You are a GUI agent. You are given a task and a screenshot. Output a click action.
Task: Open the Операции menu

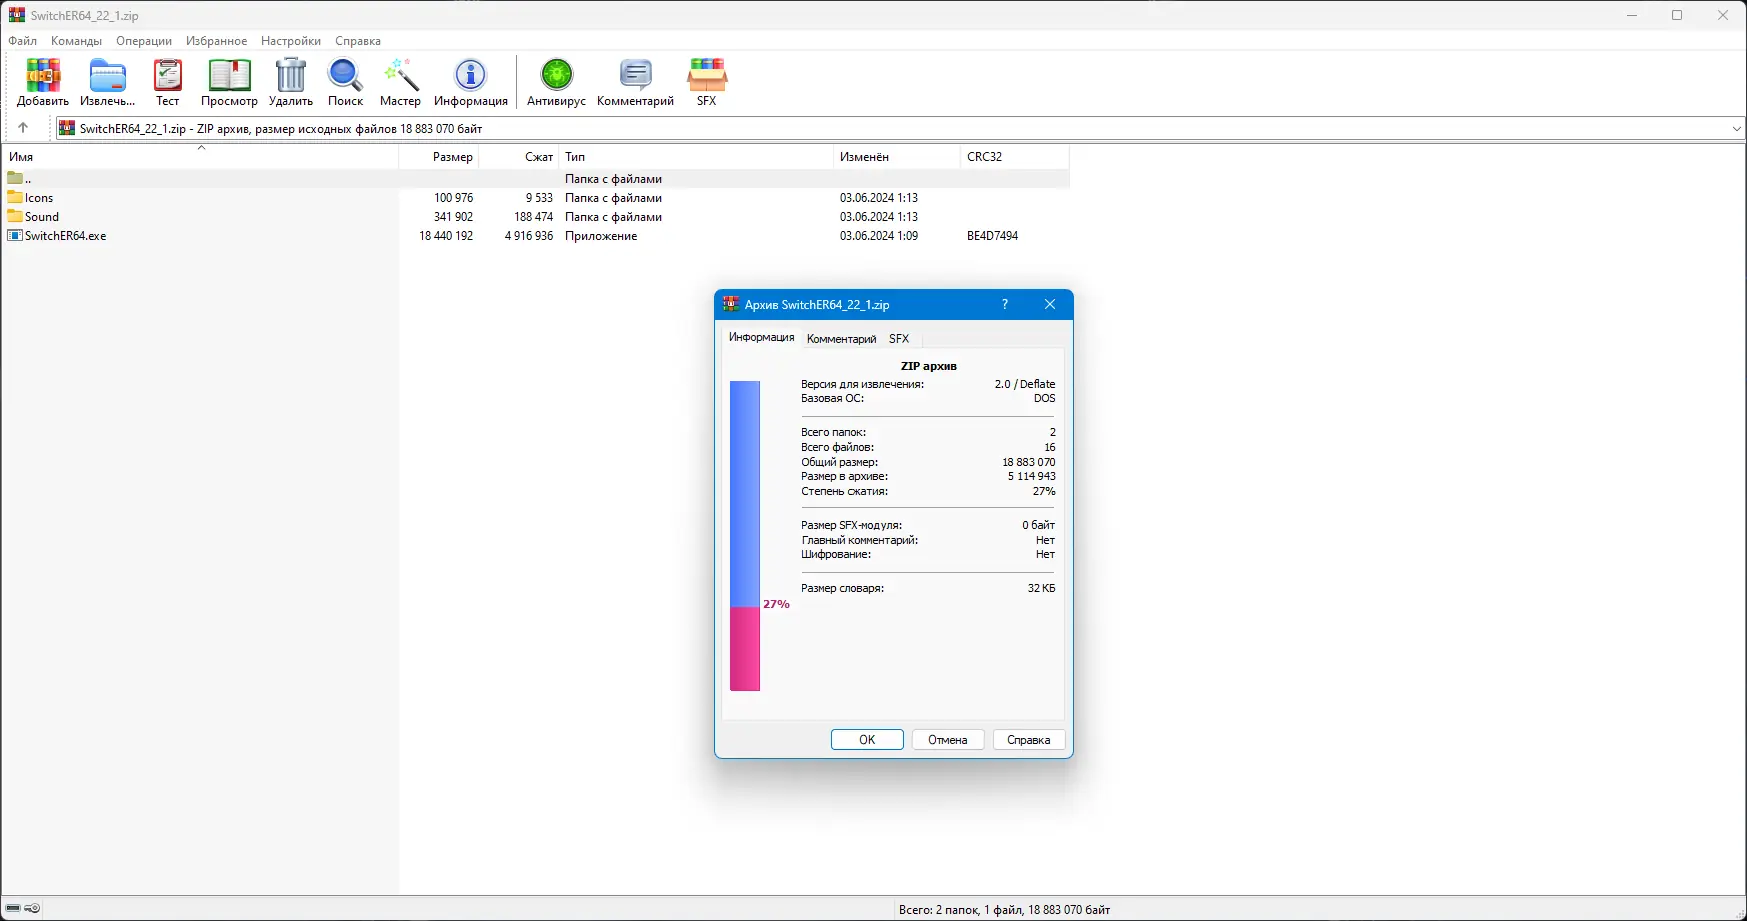tap(144, 41)
